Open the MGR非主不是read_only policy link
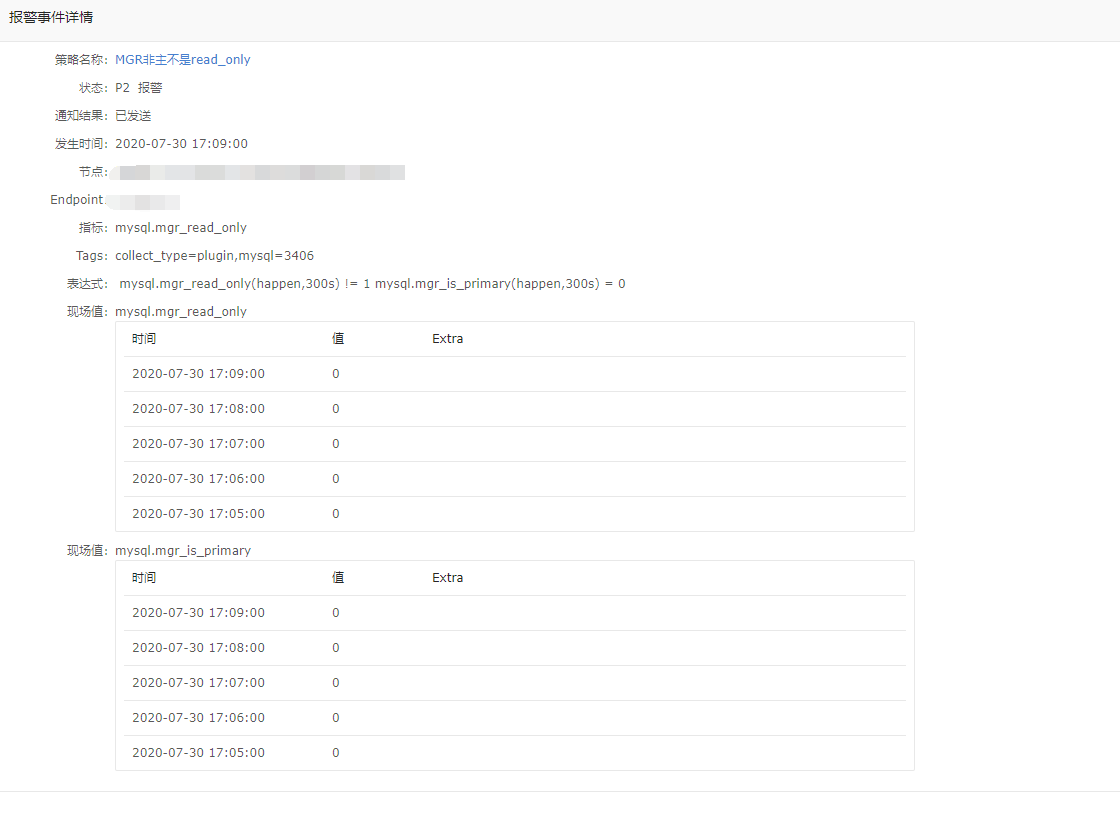1120x813 pixels. pos(183,60)
